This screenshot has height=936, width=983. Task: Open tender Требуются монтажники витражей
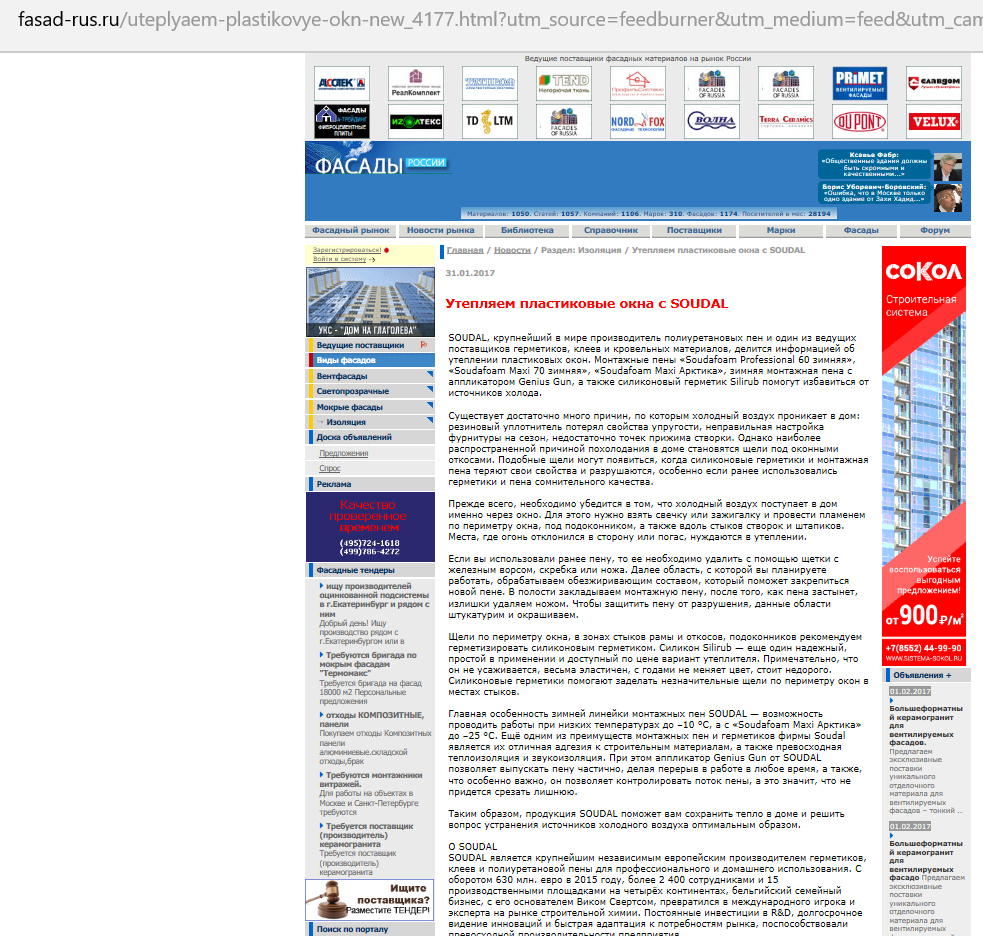371,779
